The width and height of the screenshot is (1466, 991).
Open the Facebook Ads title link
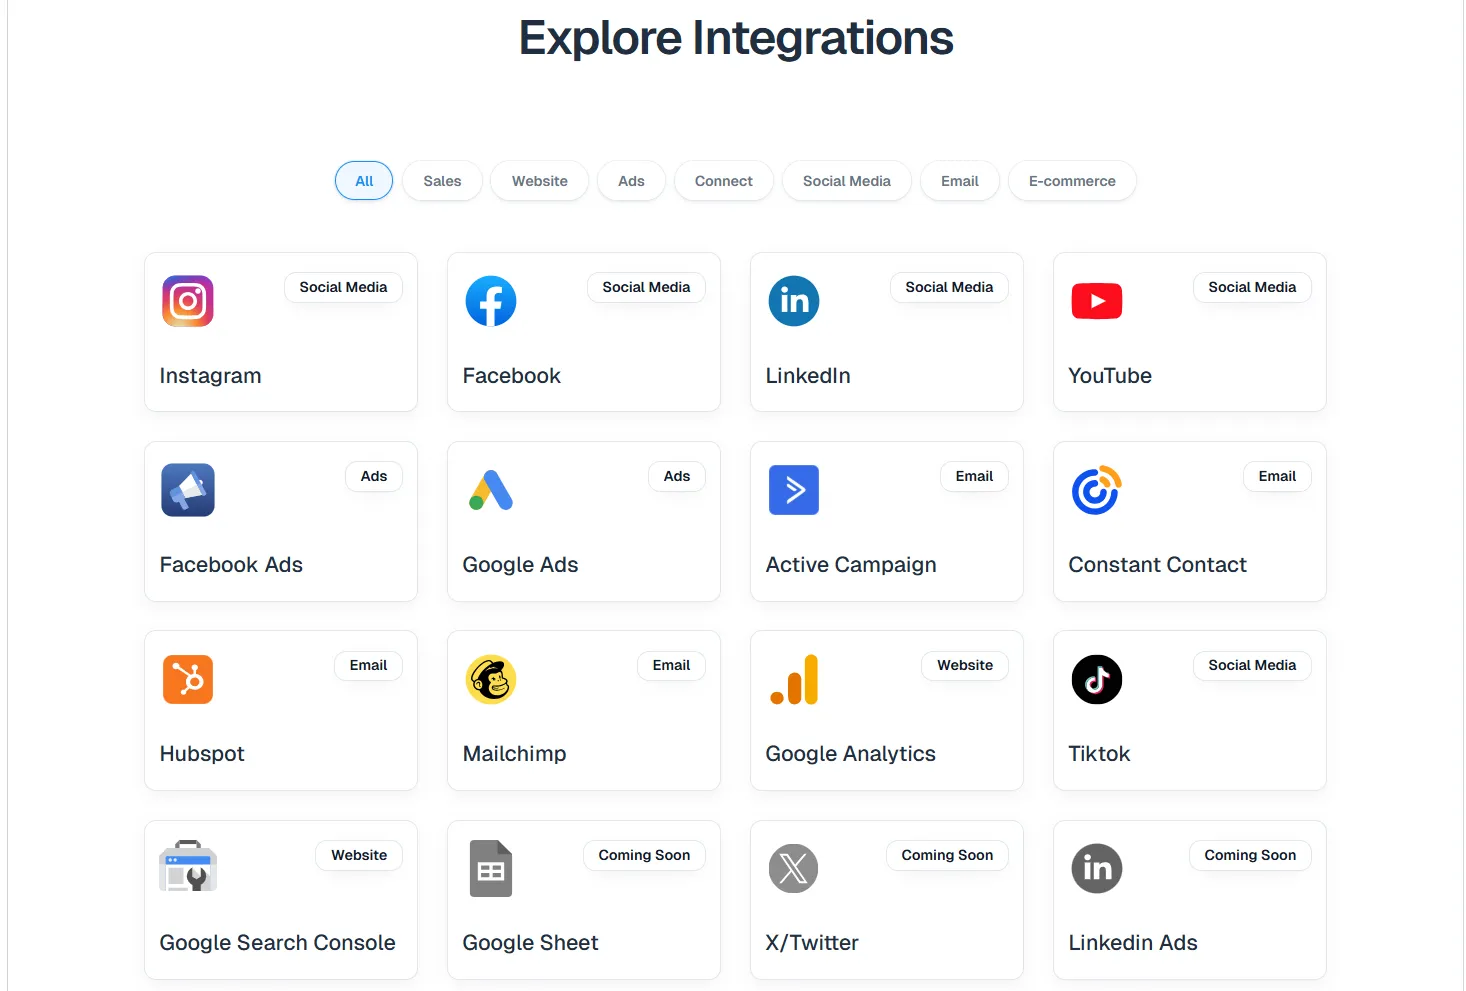click(x=231, y=565)
